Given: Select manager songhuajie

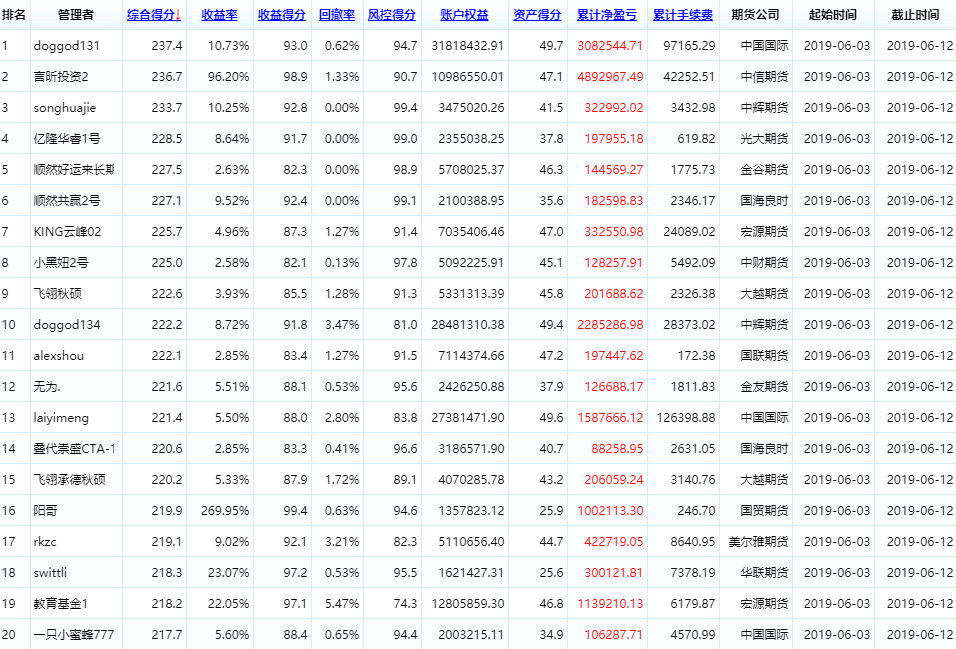Looking at the screenshot, I should tap(65, 108).
